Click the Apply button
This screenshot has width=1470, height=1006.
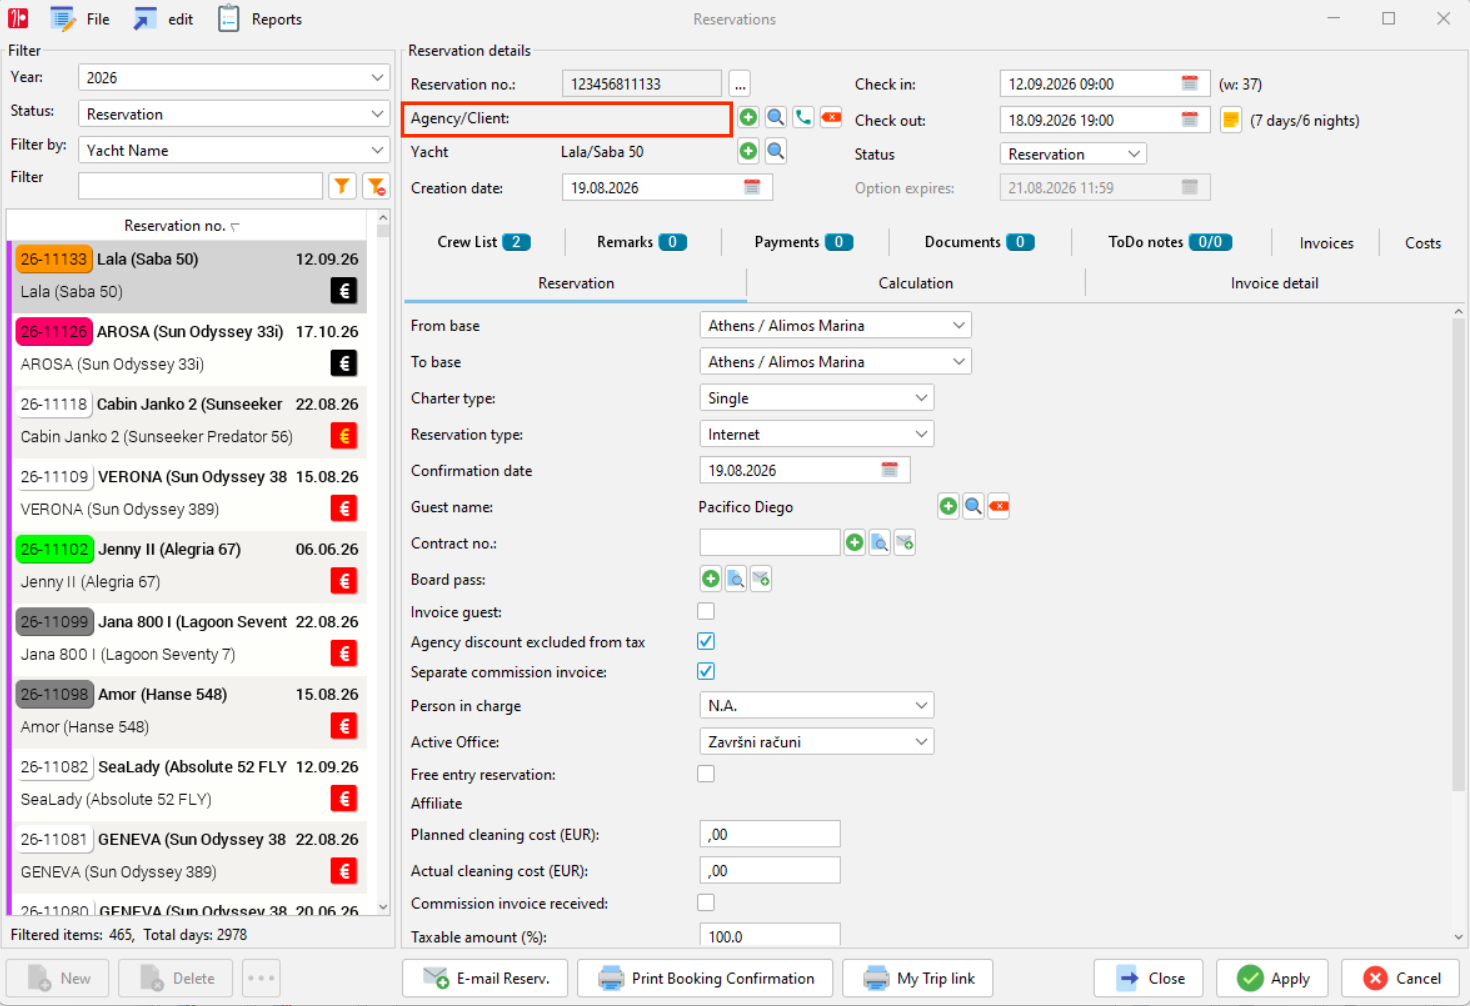click(1272, 978)
